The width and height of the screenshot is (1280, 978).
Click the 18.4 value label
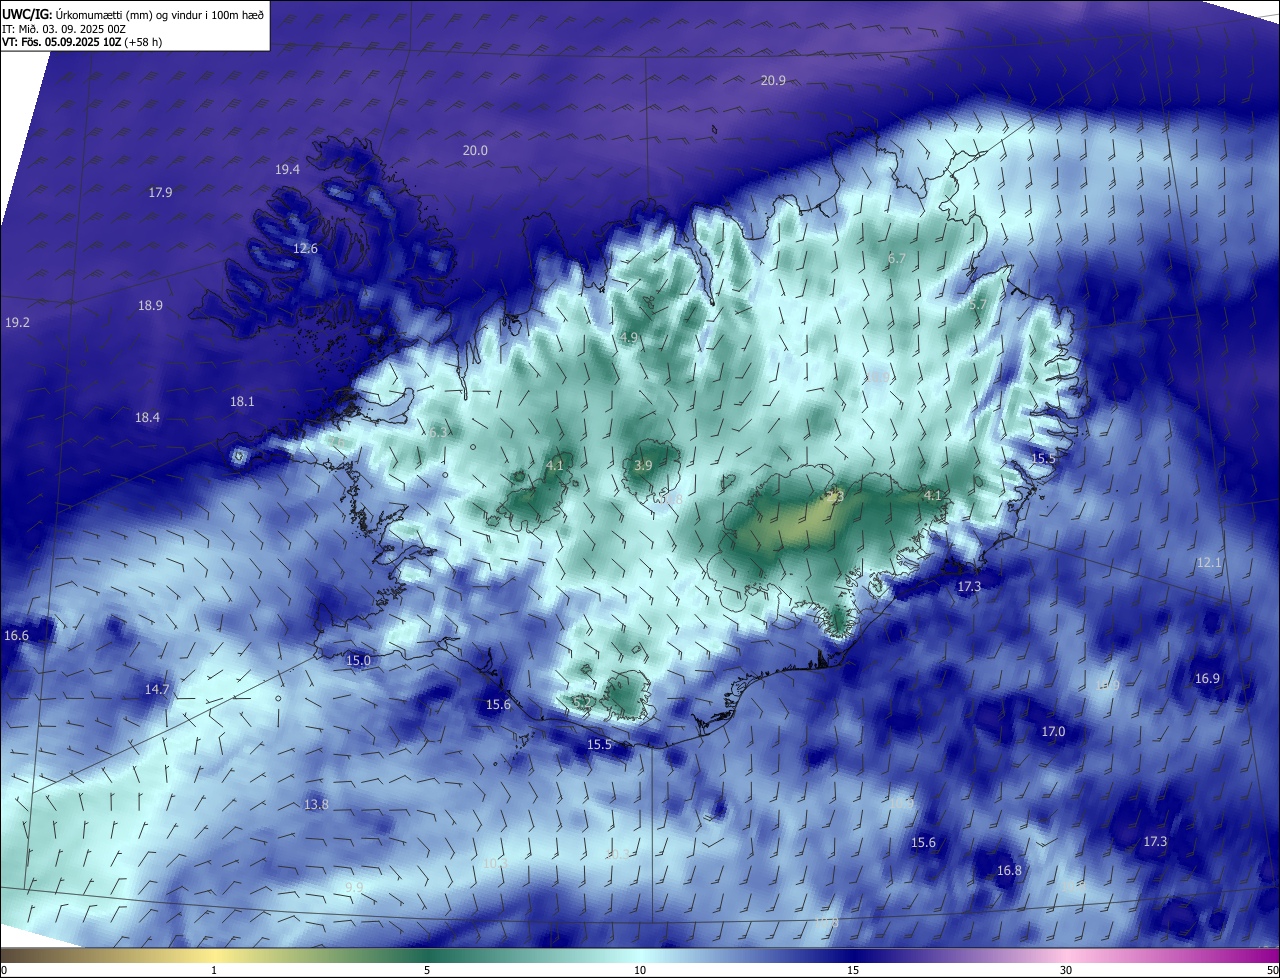pos(147,417)
